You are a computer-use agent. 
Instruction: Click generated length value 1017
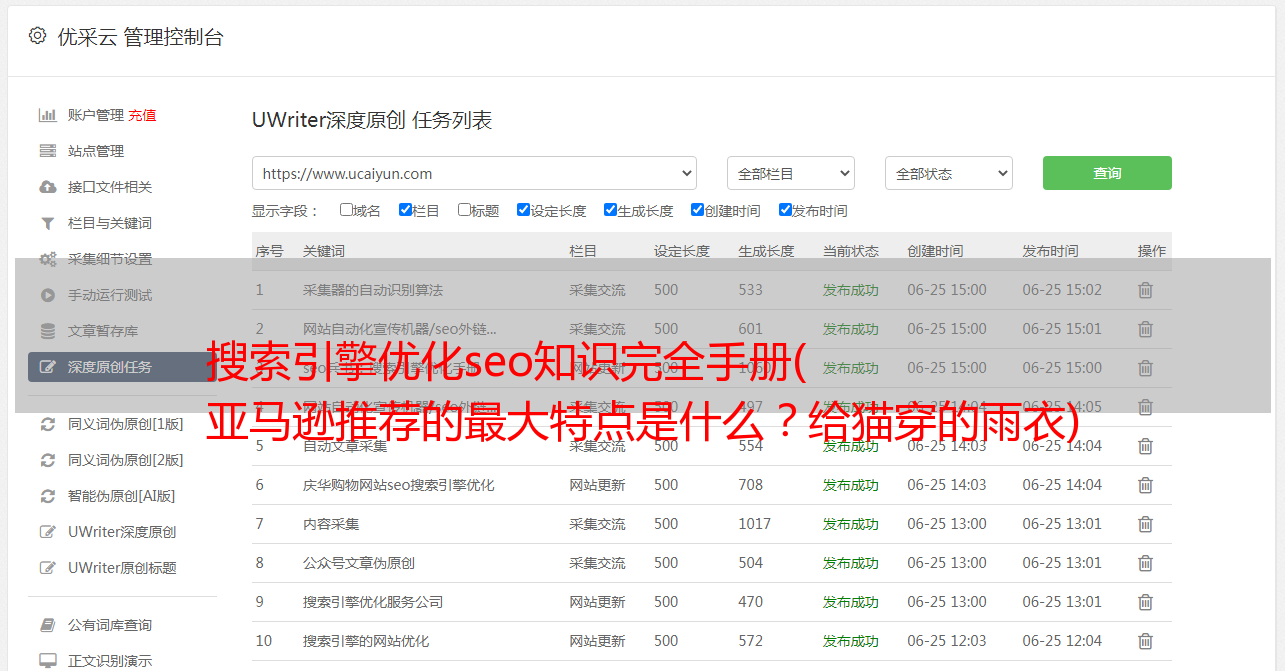755,524
